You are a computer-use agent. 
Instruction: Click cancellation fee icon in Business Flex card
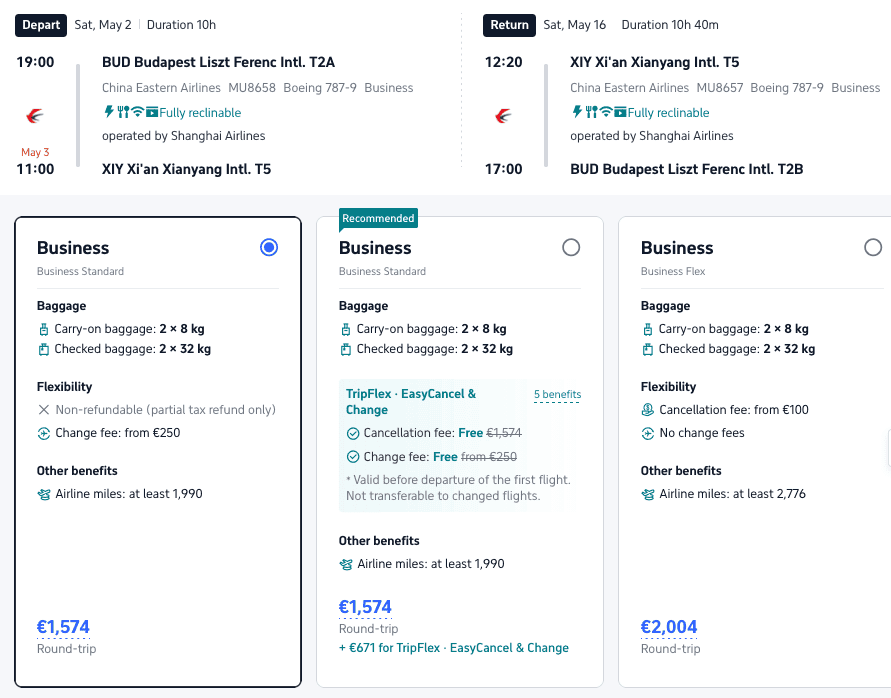[x=648, y=410]
